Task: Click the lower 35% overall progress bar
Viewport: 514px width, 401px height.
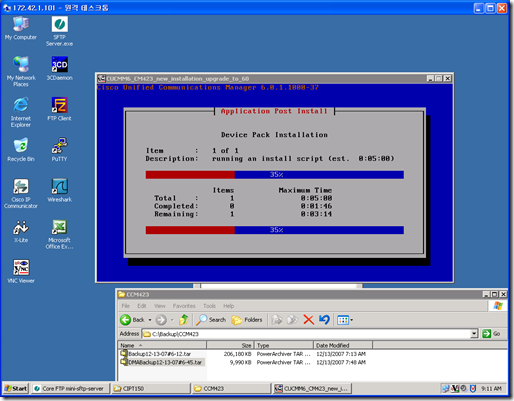Action: click(x=275, y=230)
